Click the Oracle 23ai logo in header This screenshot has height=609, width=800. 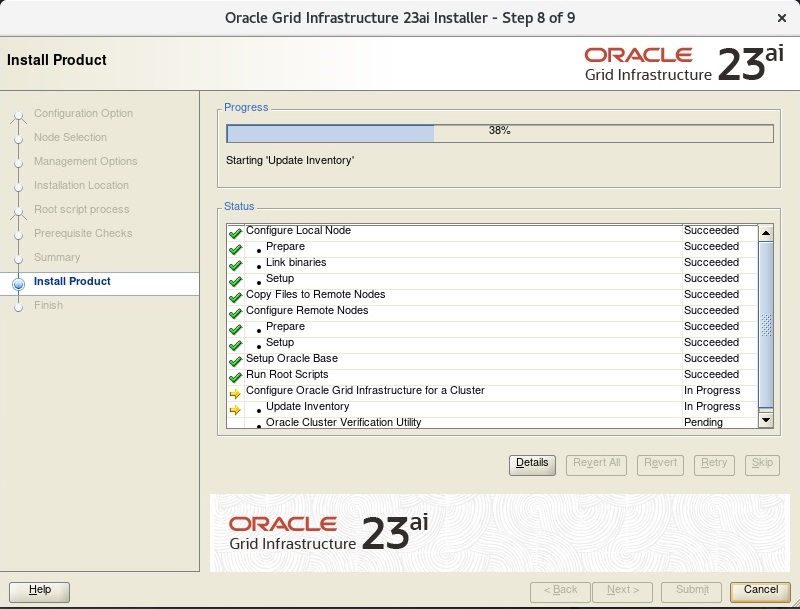pos(684,64)
